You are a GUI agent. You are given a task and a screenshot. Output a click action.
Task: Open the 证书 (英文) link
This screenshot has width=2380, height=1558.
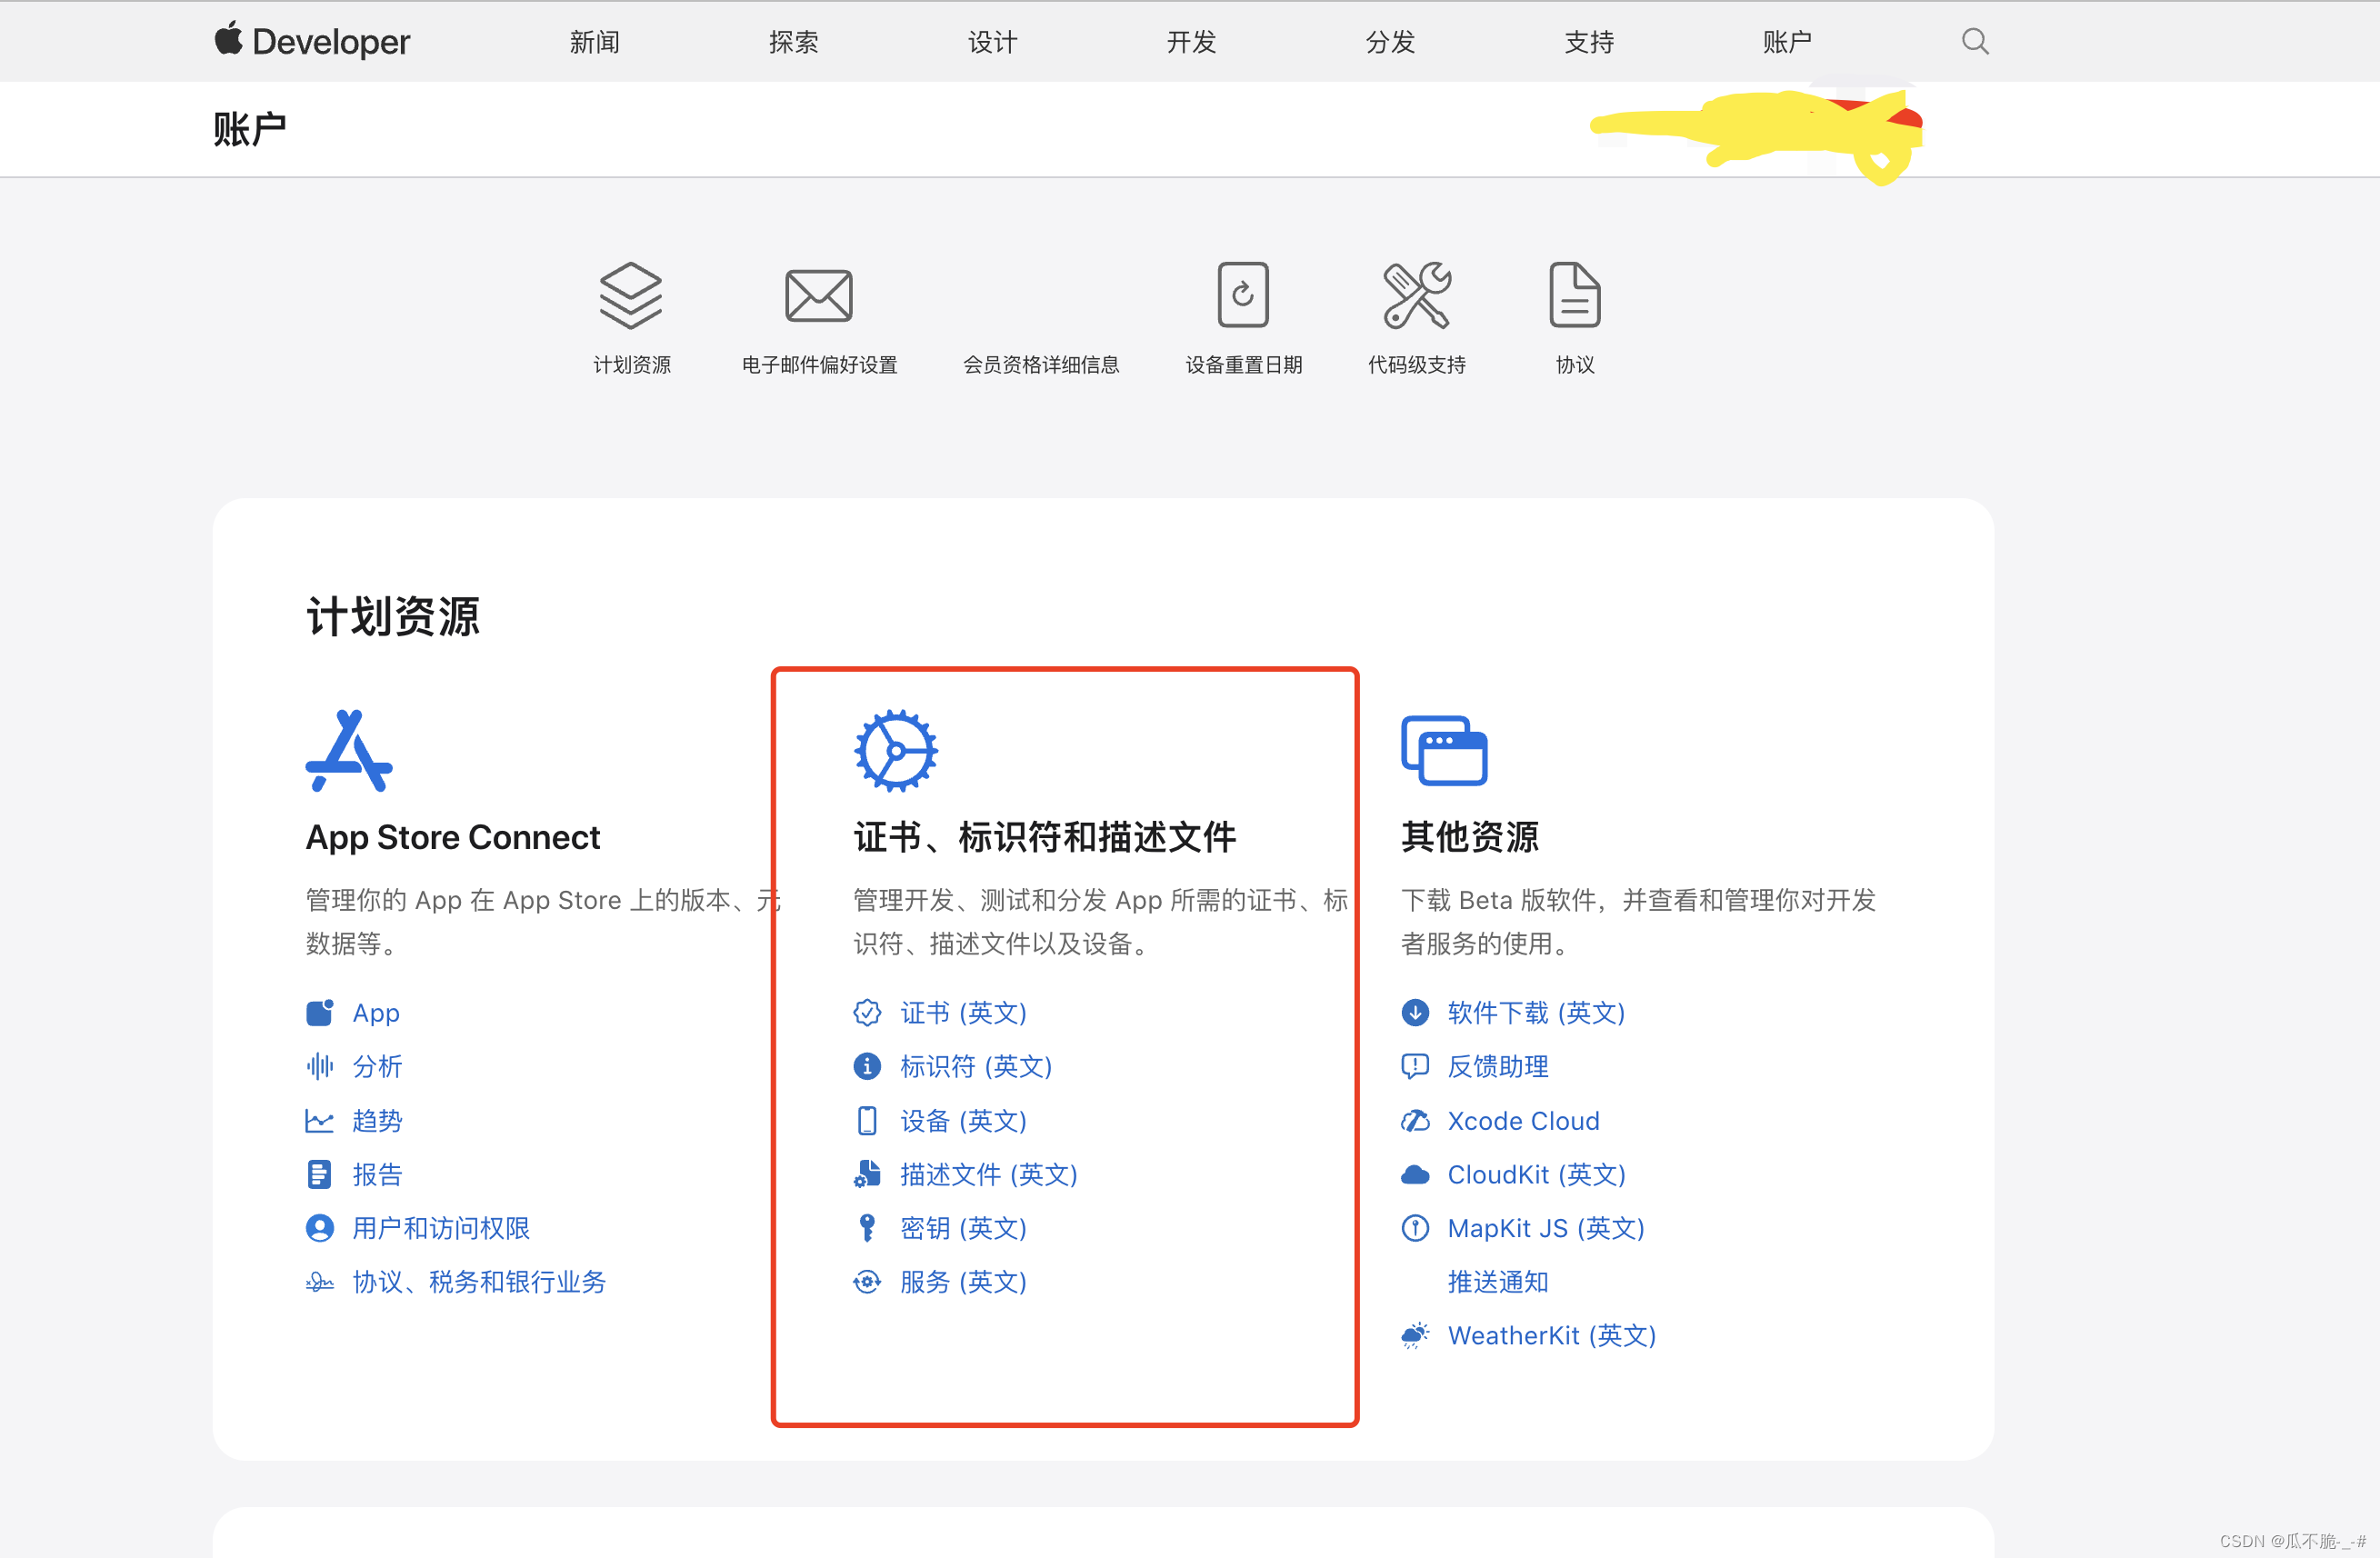(x=962, y=1013)
